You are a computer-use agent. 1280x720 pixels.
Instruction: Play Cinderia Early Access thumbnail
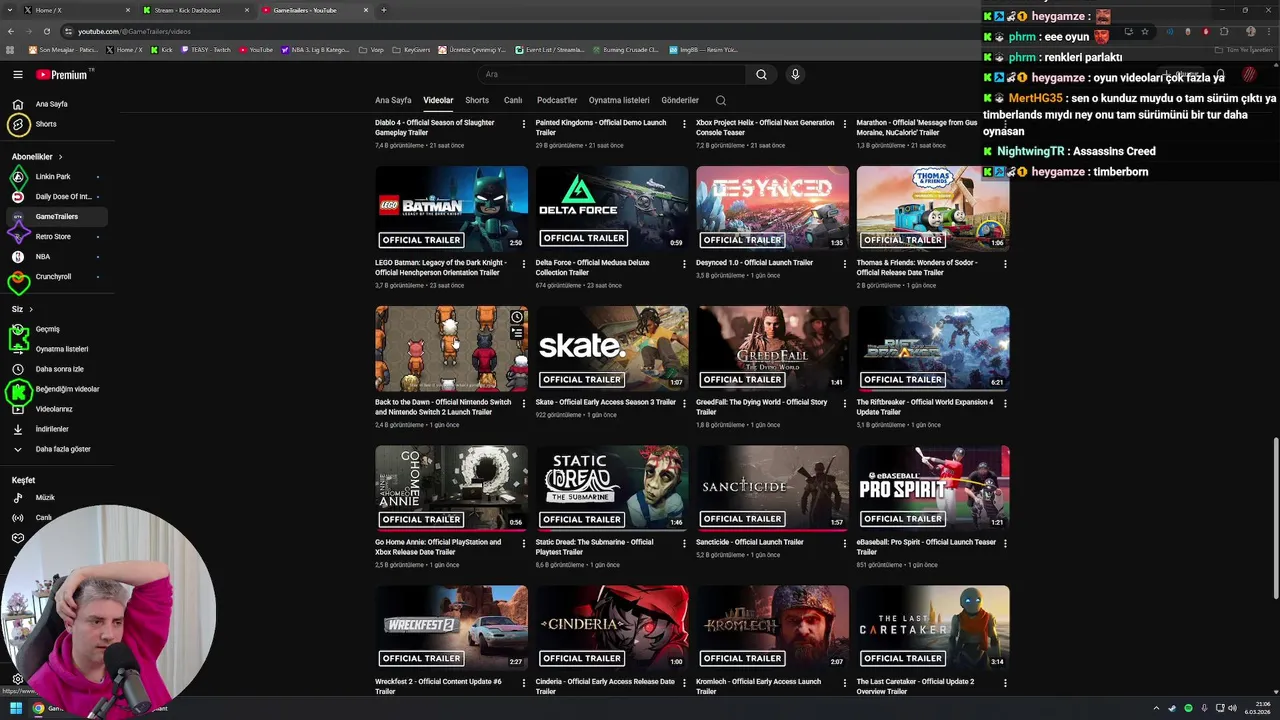click(612, 628)
